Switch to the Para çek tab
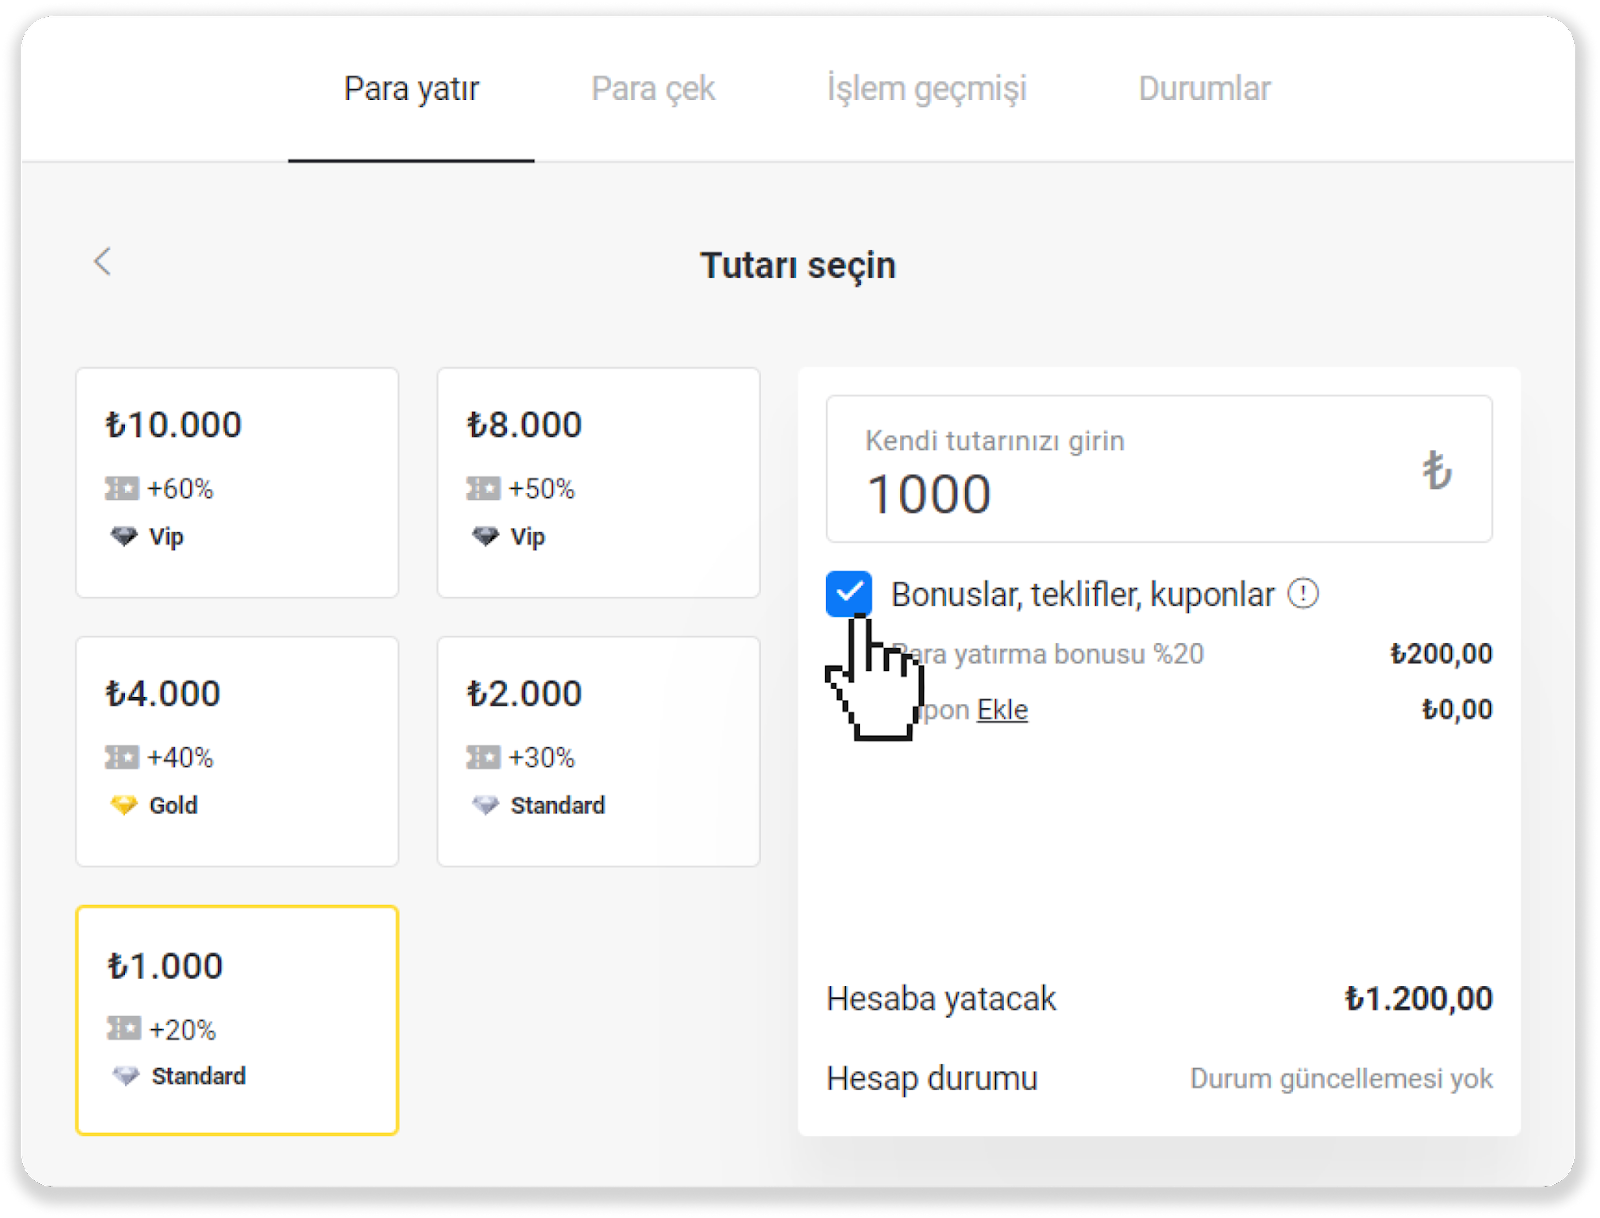This screenshot has height=1218, width=1600. 653,89
